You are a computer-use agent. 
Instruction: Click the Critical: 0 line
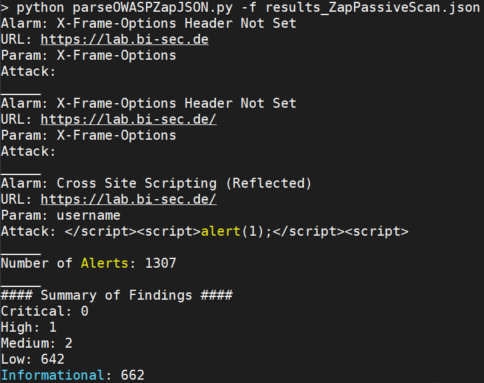pyautogui.click(x=45, y=311)
